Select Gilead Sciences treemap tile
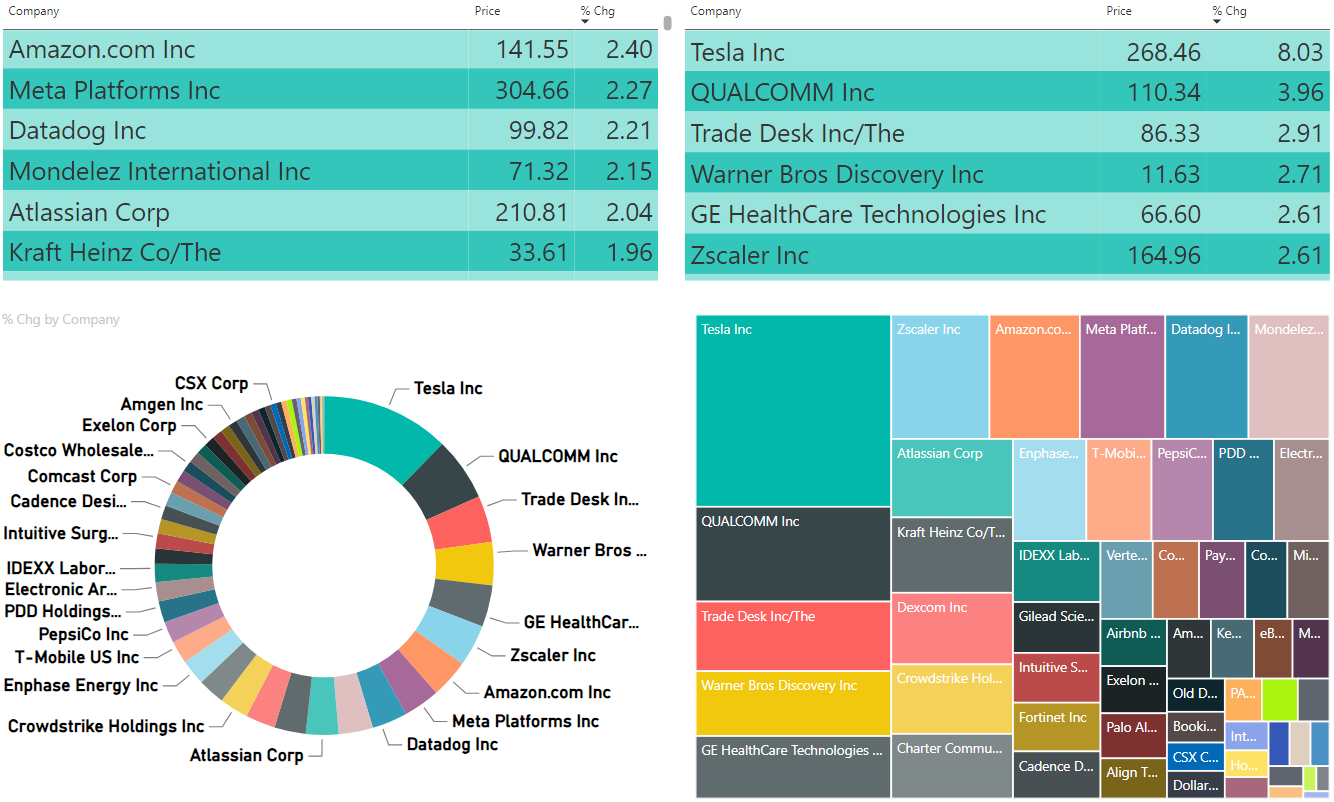The image size is (1334, 802). (1056, 628)
